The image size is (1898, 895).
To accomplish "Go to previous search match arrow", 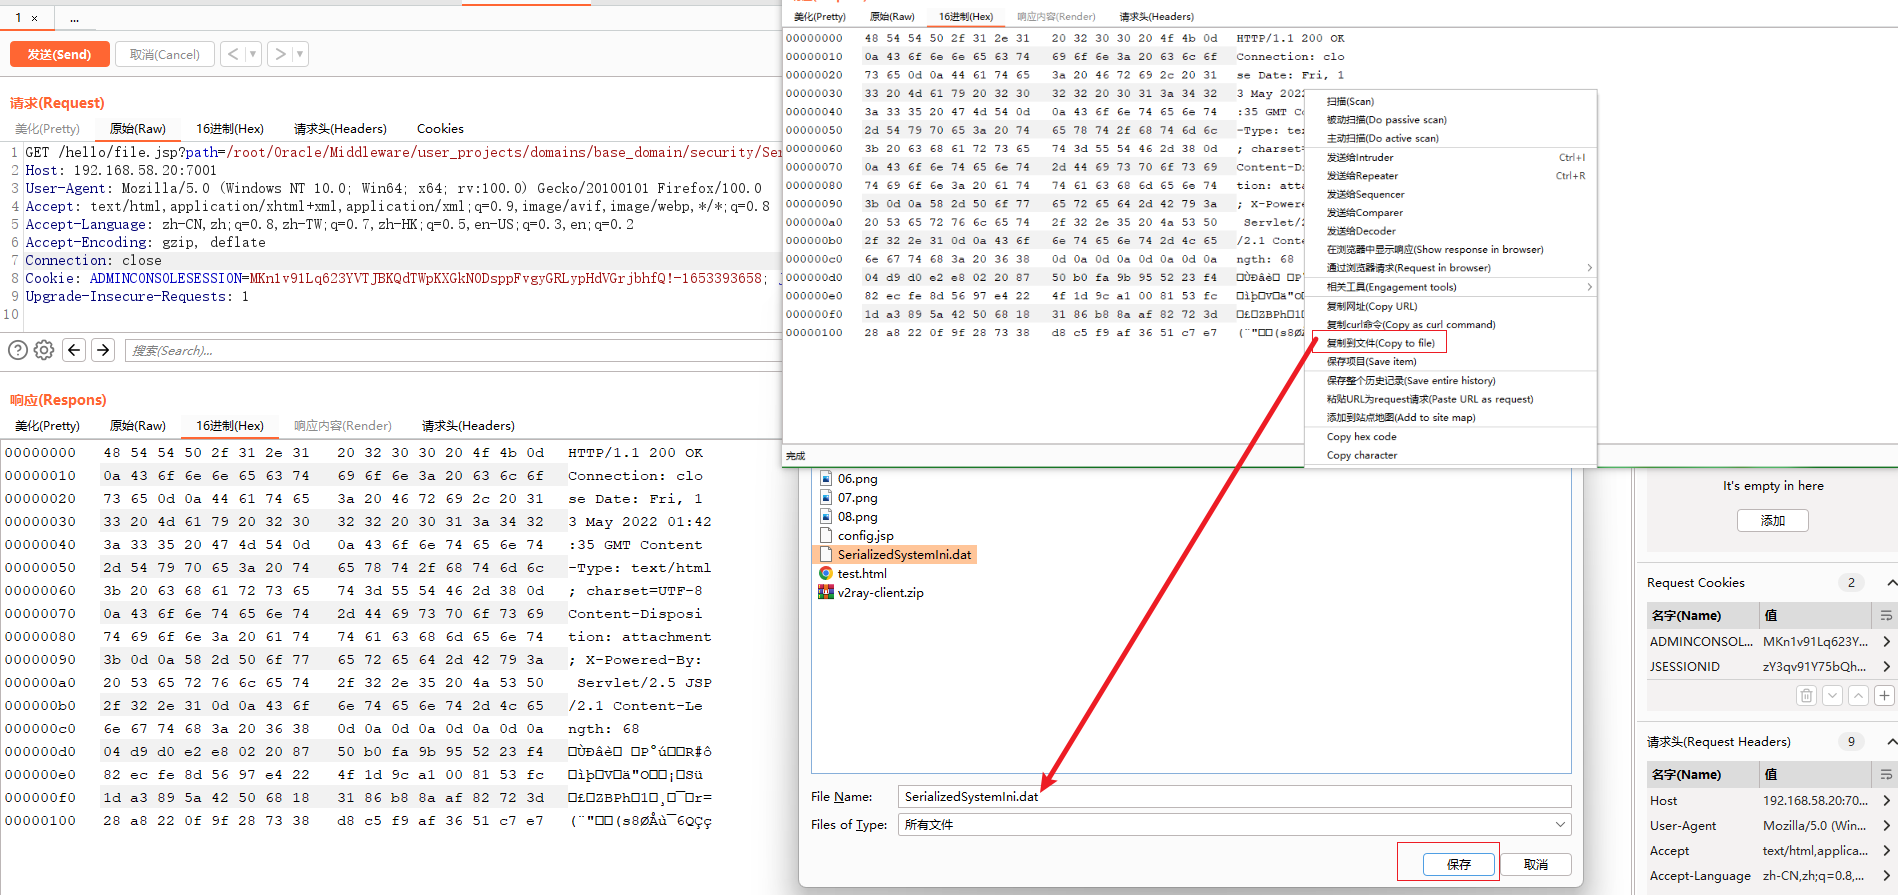I will [x=74, y=350].
